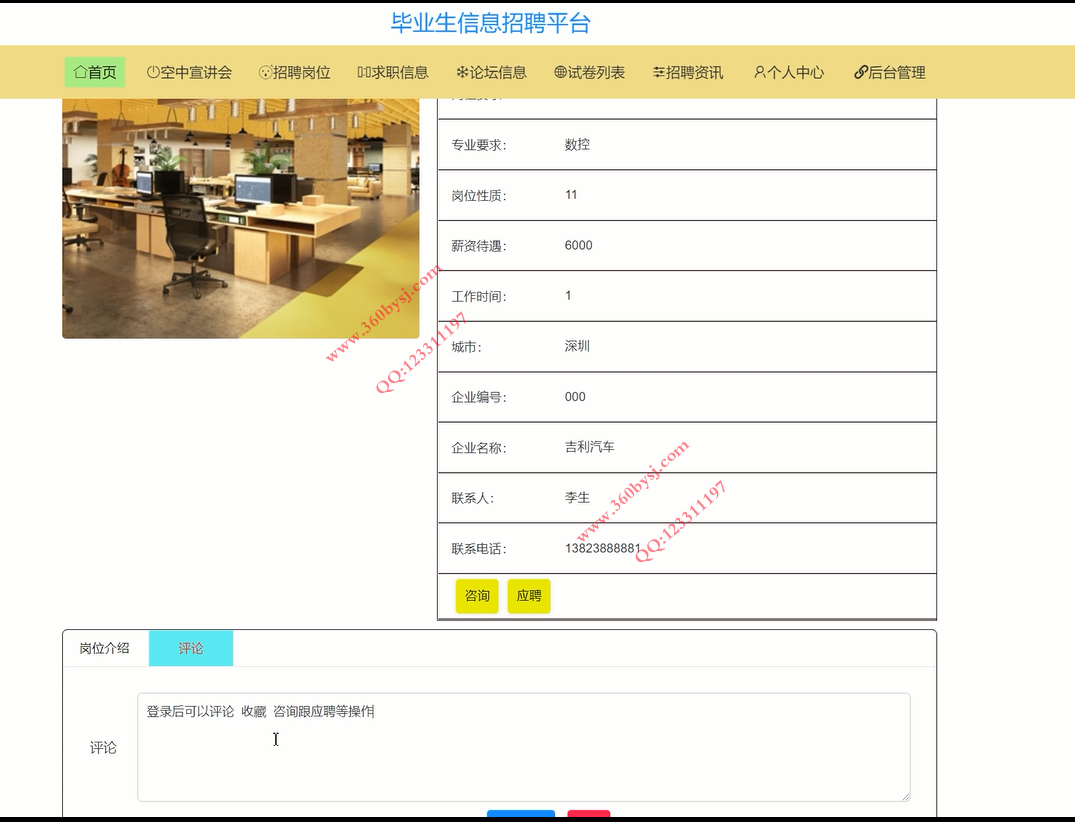The height and width of the screenshot is (822, 1075).
Task: Click the 薪资待遇 label
Action: pos(479,246)
